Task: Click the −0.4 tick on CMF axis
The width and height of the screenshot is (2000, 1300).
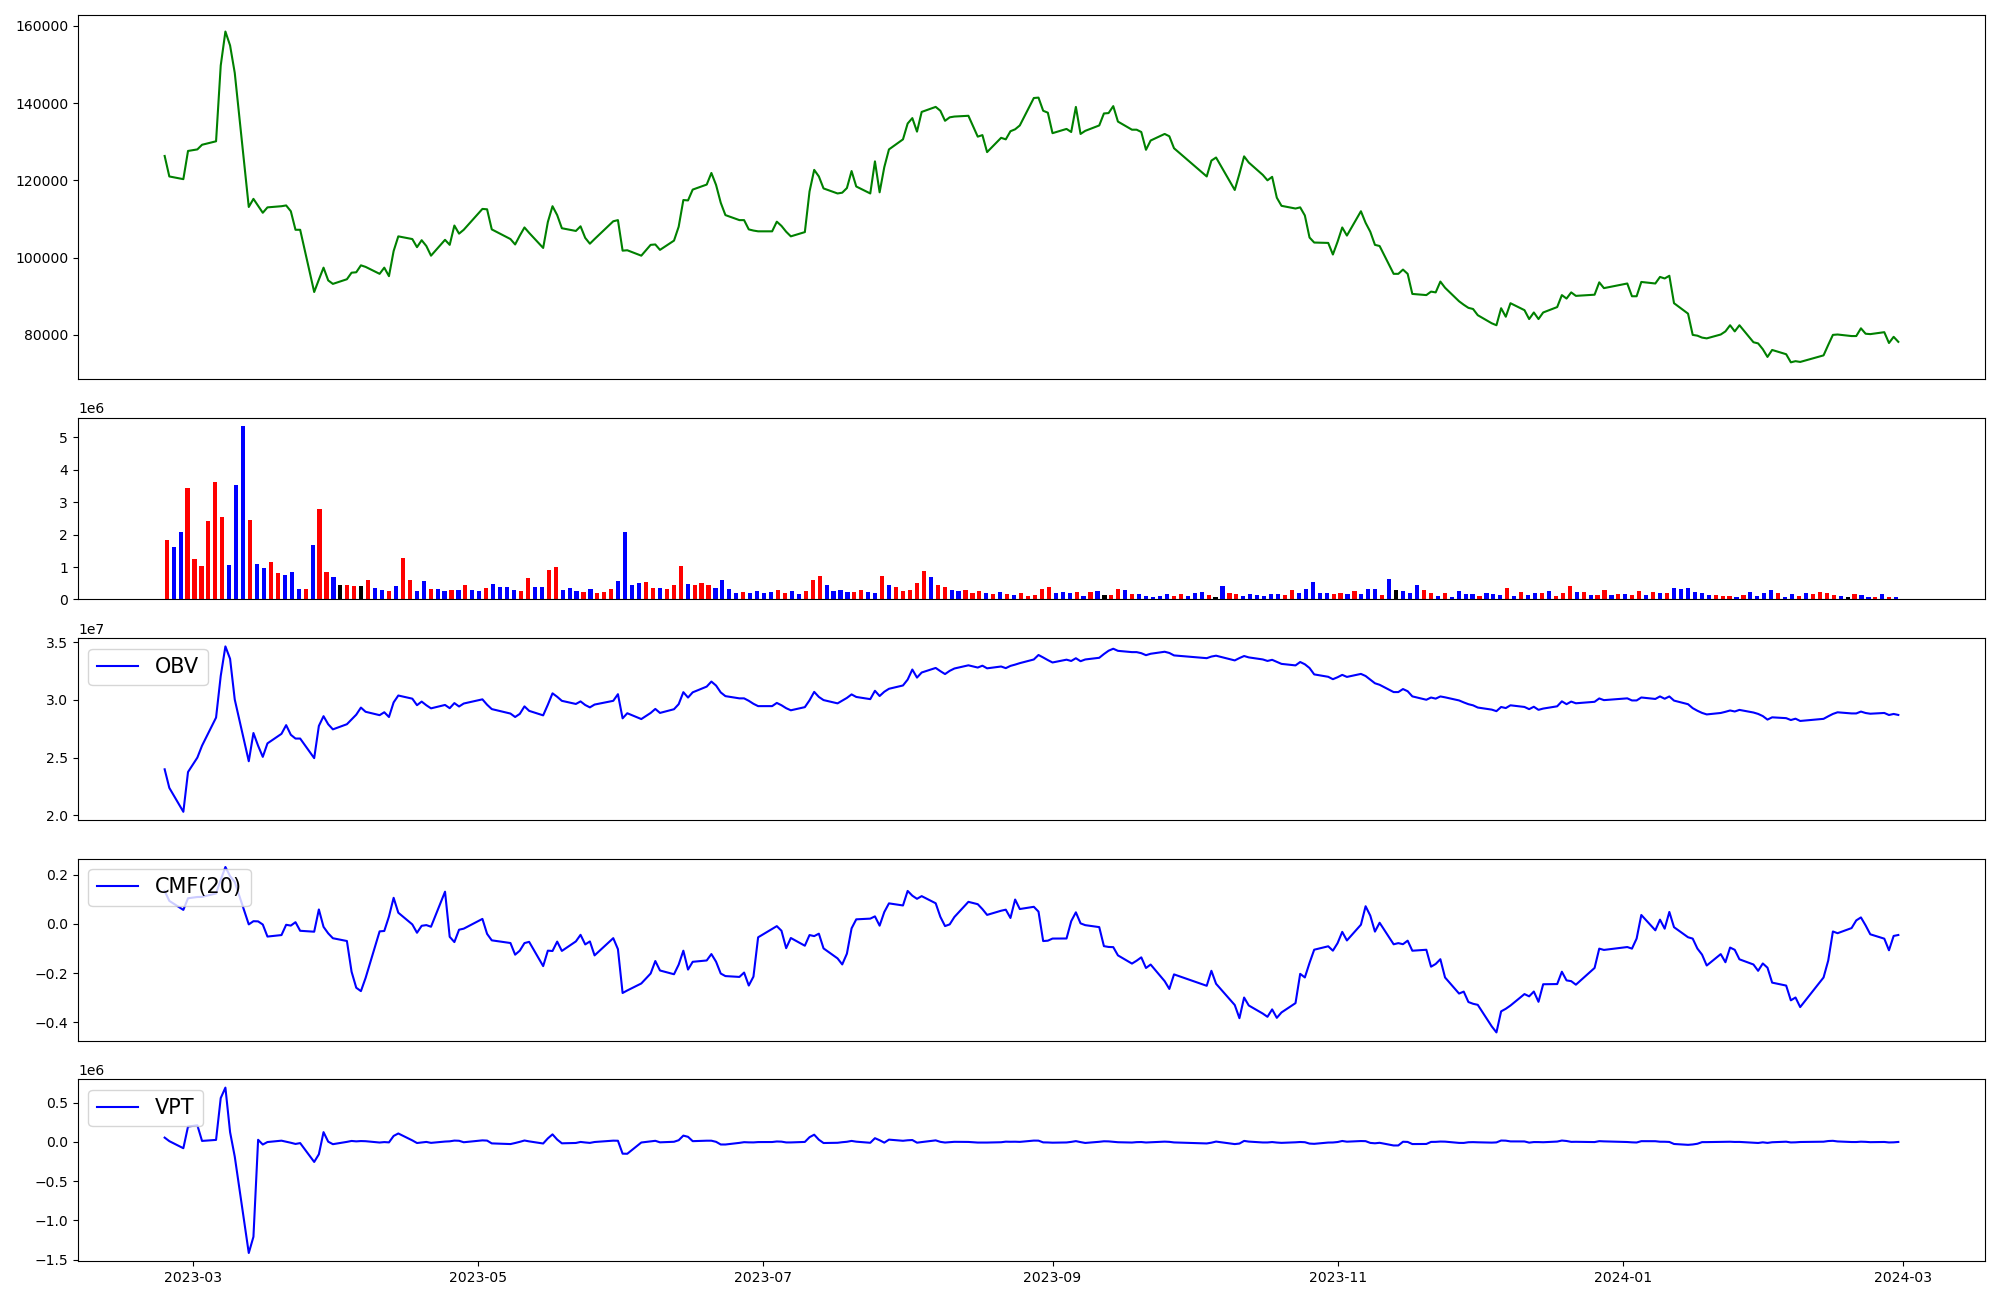Action: [x=52, y=1023]
